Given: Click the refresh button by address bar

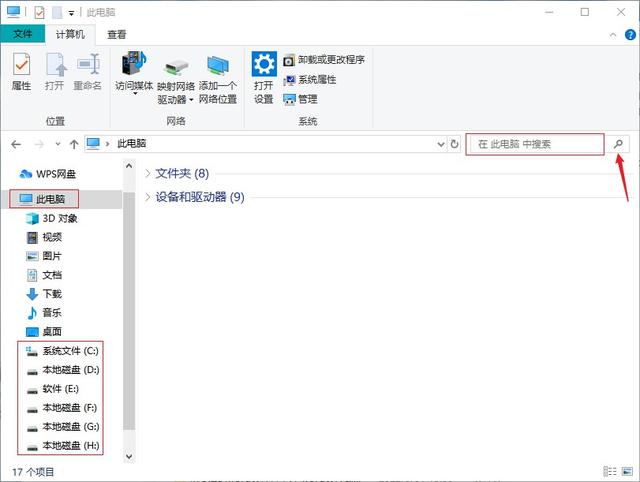Looking at the screenshot, I should point(454,144).
